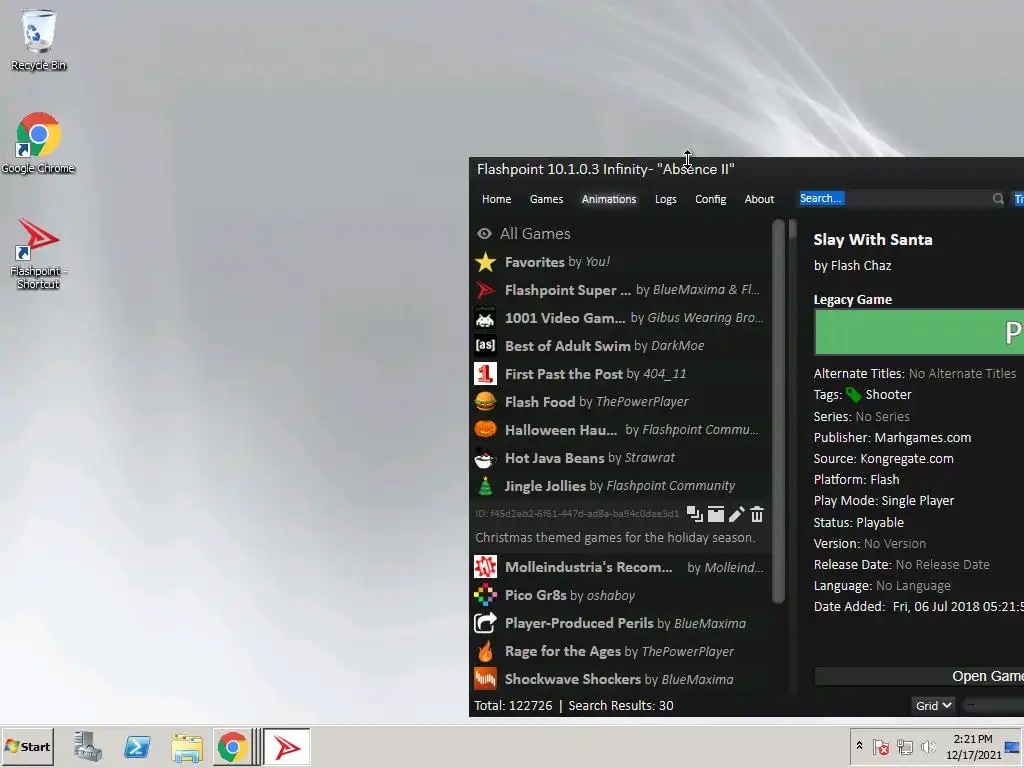Click the Flashpoint taskbar button
The width and height of the screenshot is (1024, 768).
point(287,746)
